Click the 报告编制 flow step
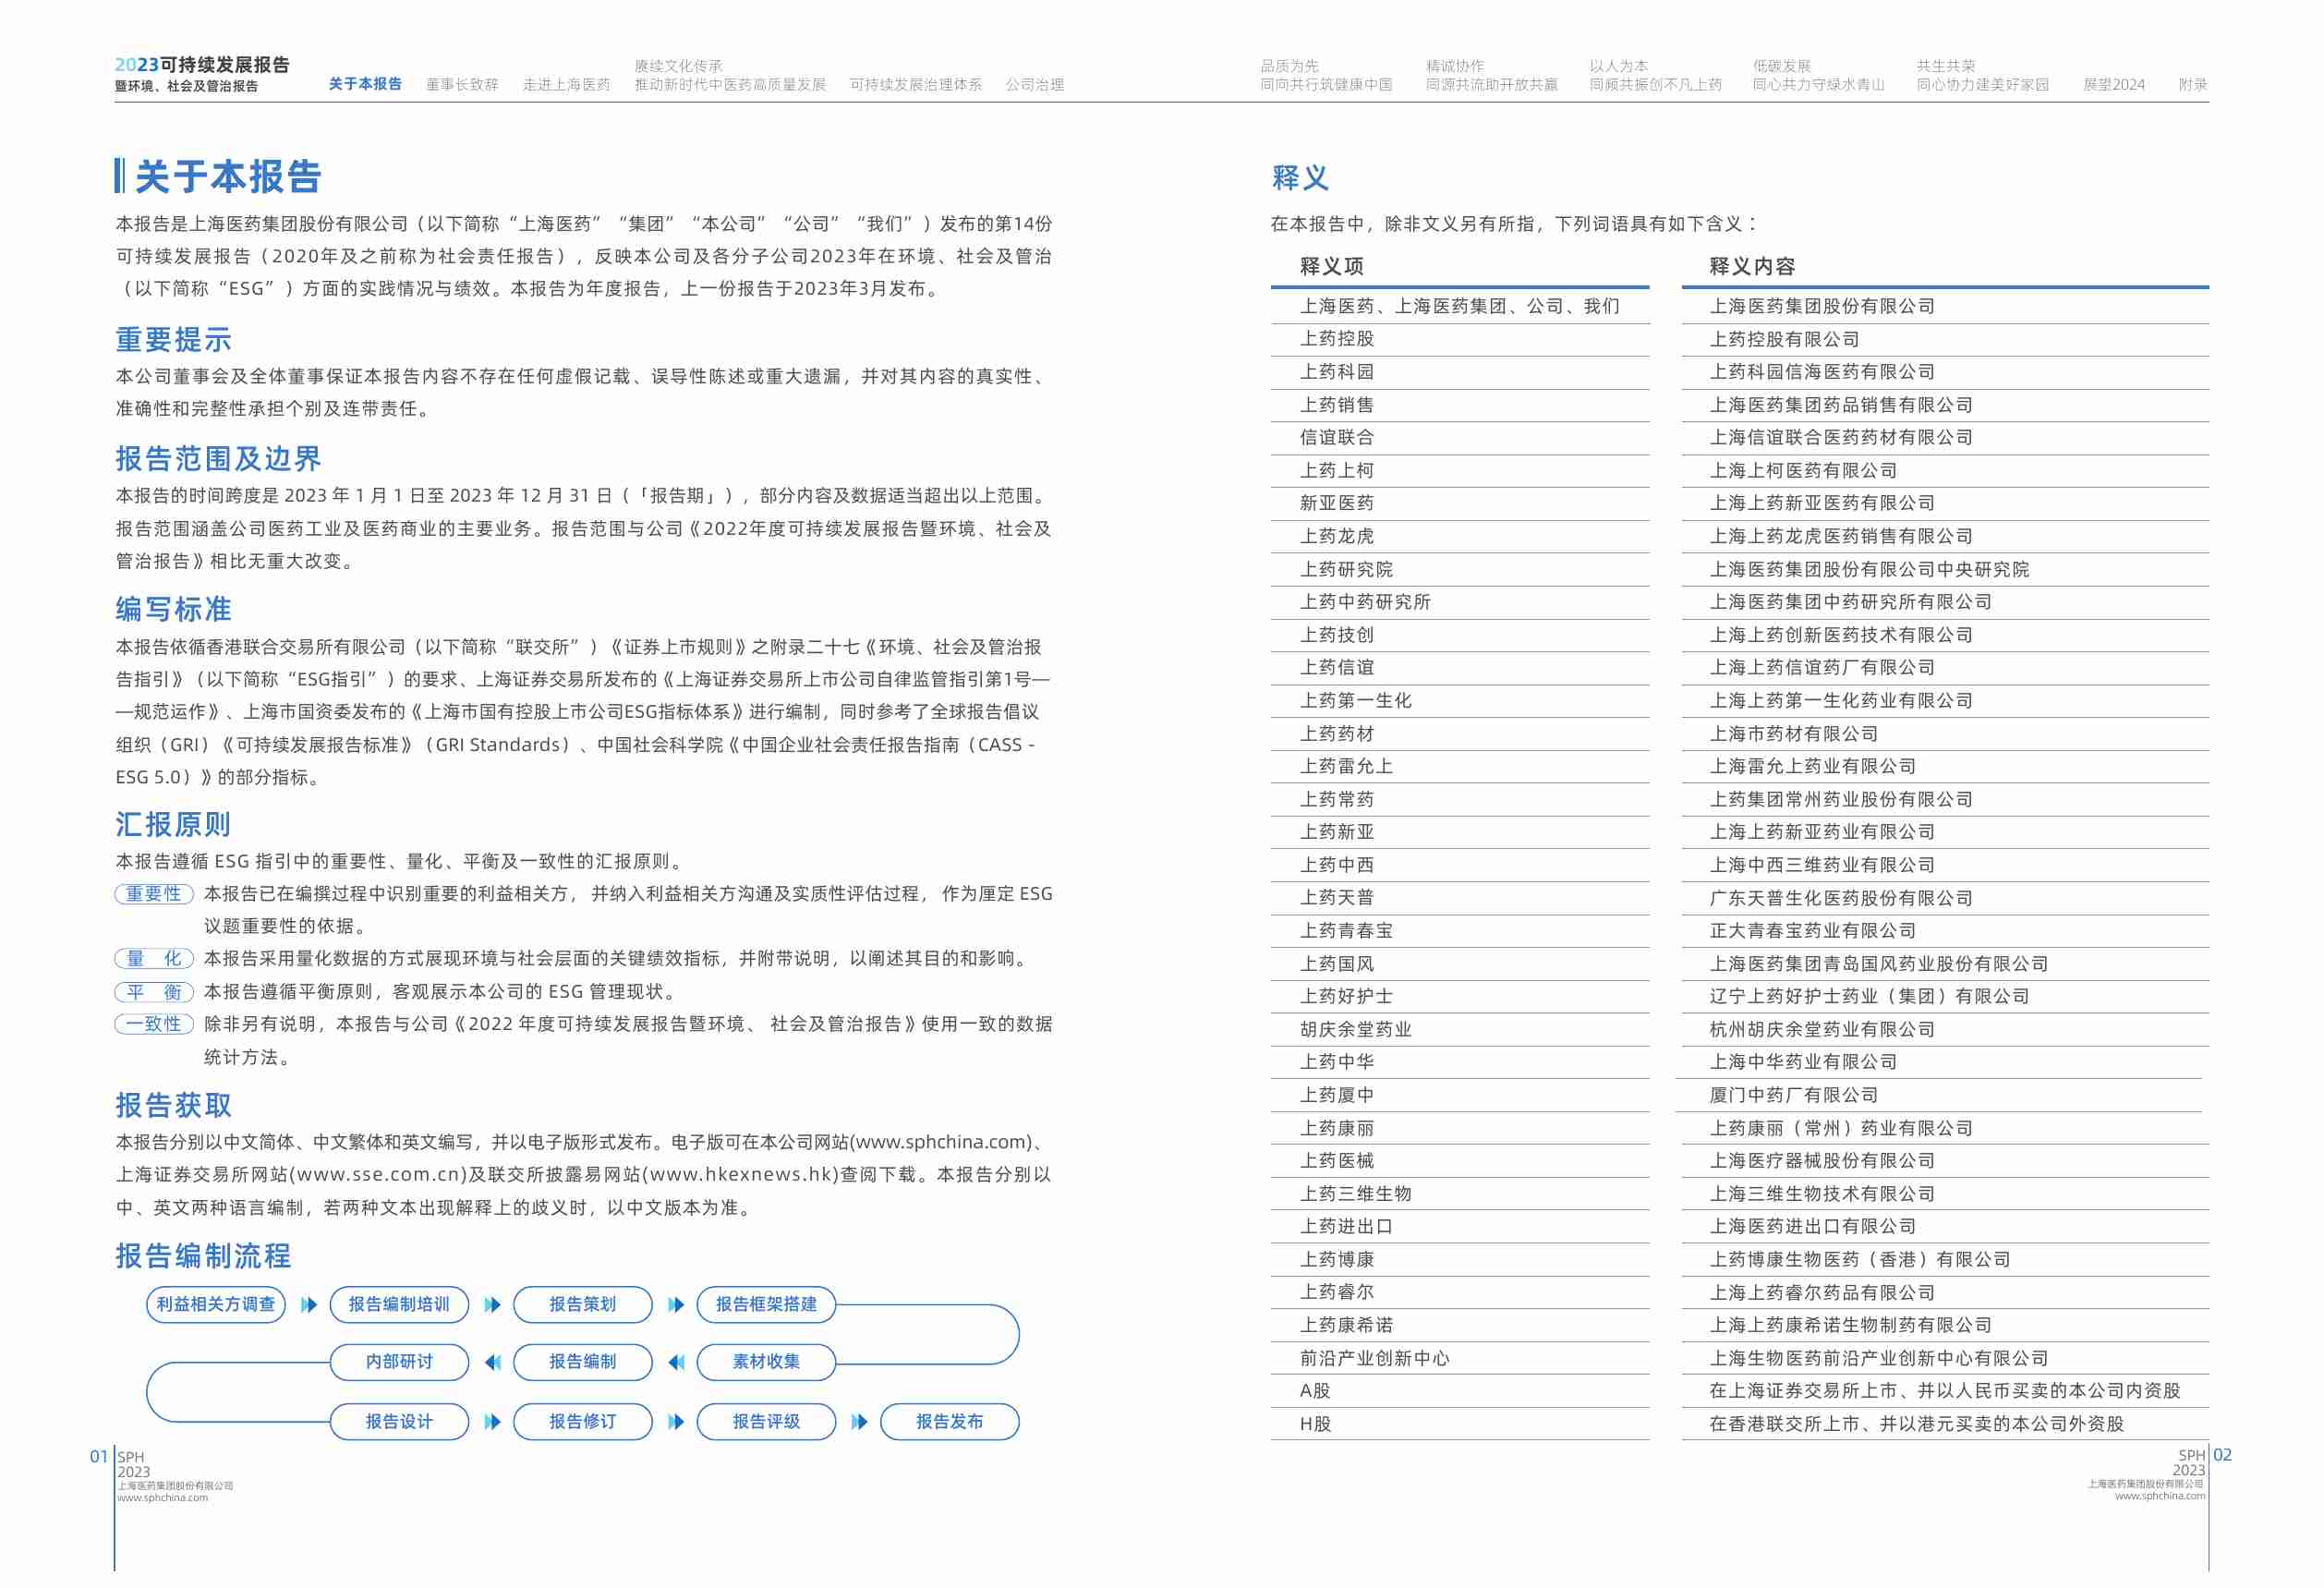The image size is (2324, 1588). 583,1362
